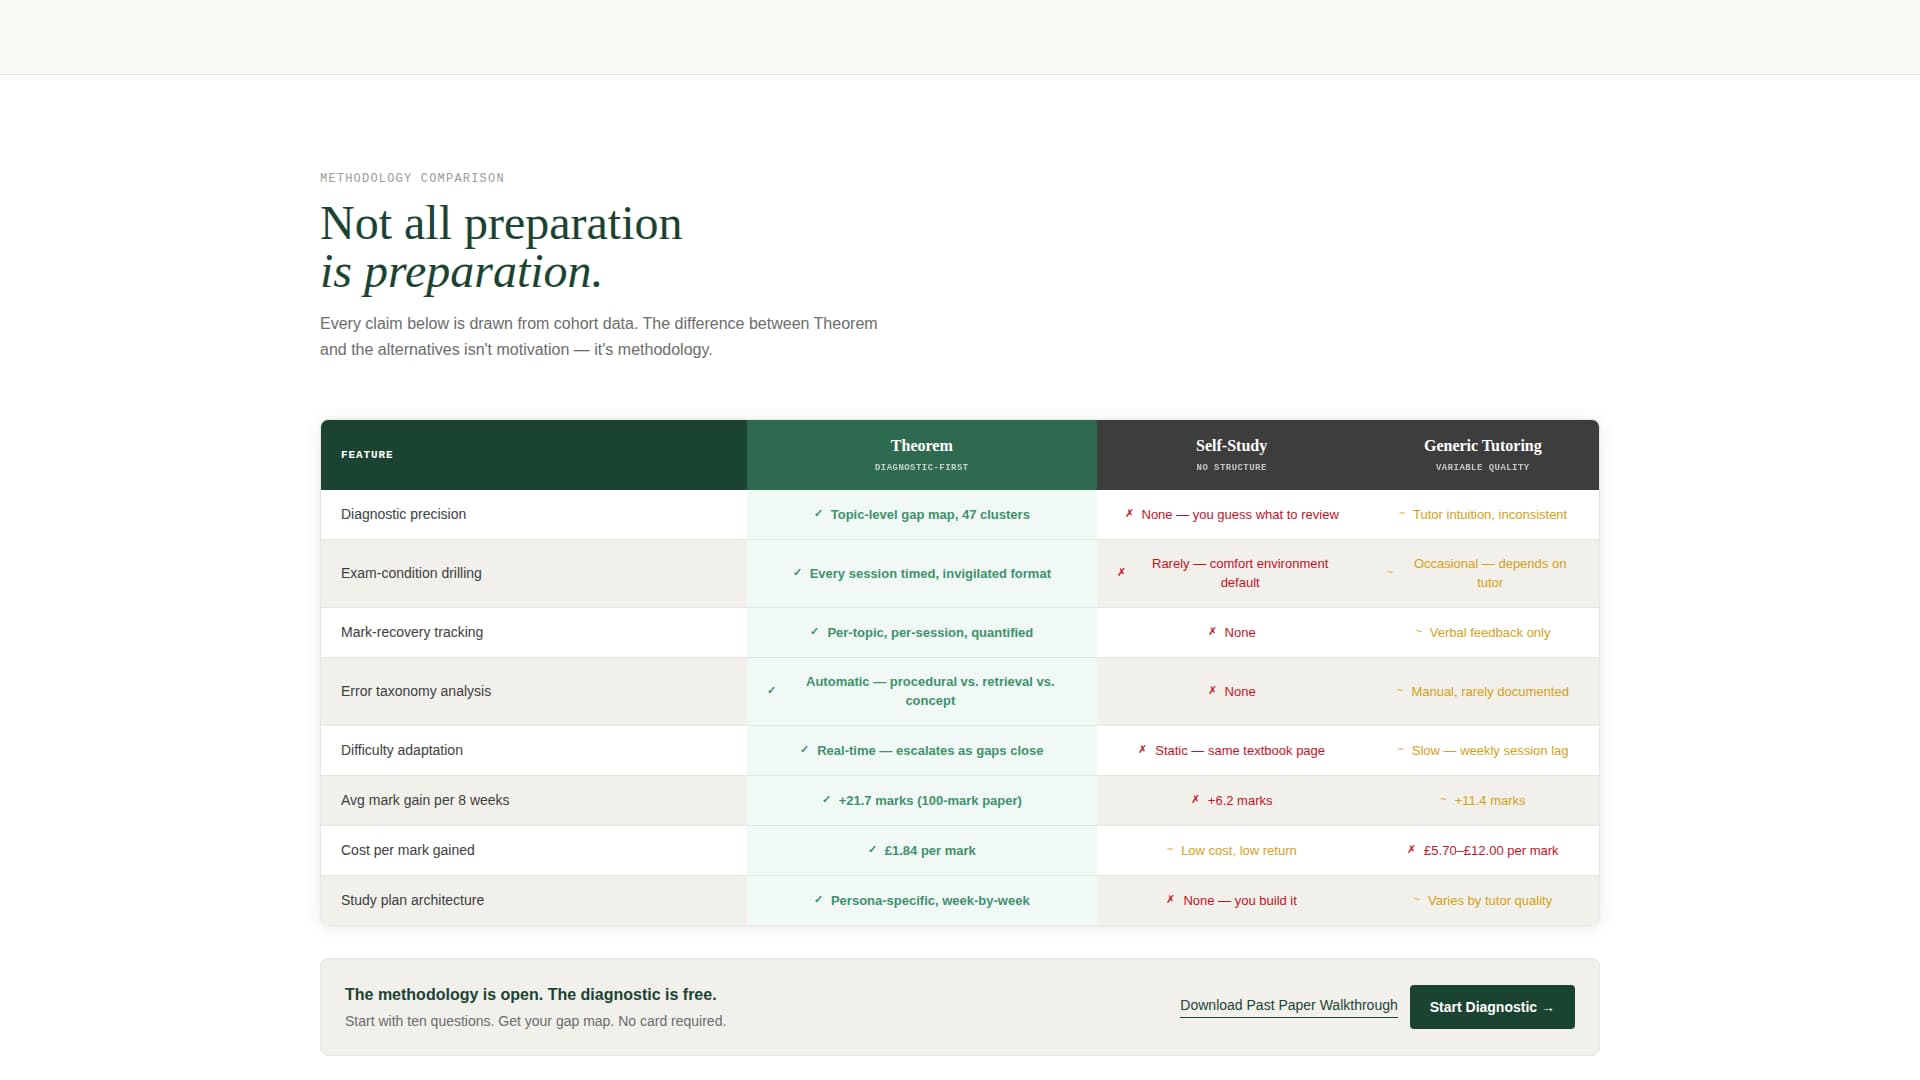The height and width of the screenshot is (1080, 1920).
Task: Click the Study plan architecture label
Action: [x=412, y=900]
